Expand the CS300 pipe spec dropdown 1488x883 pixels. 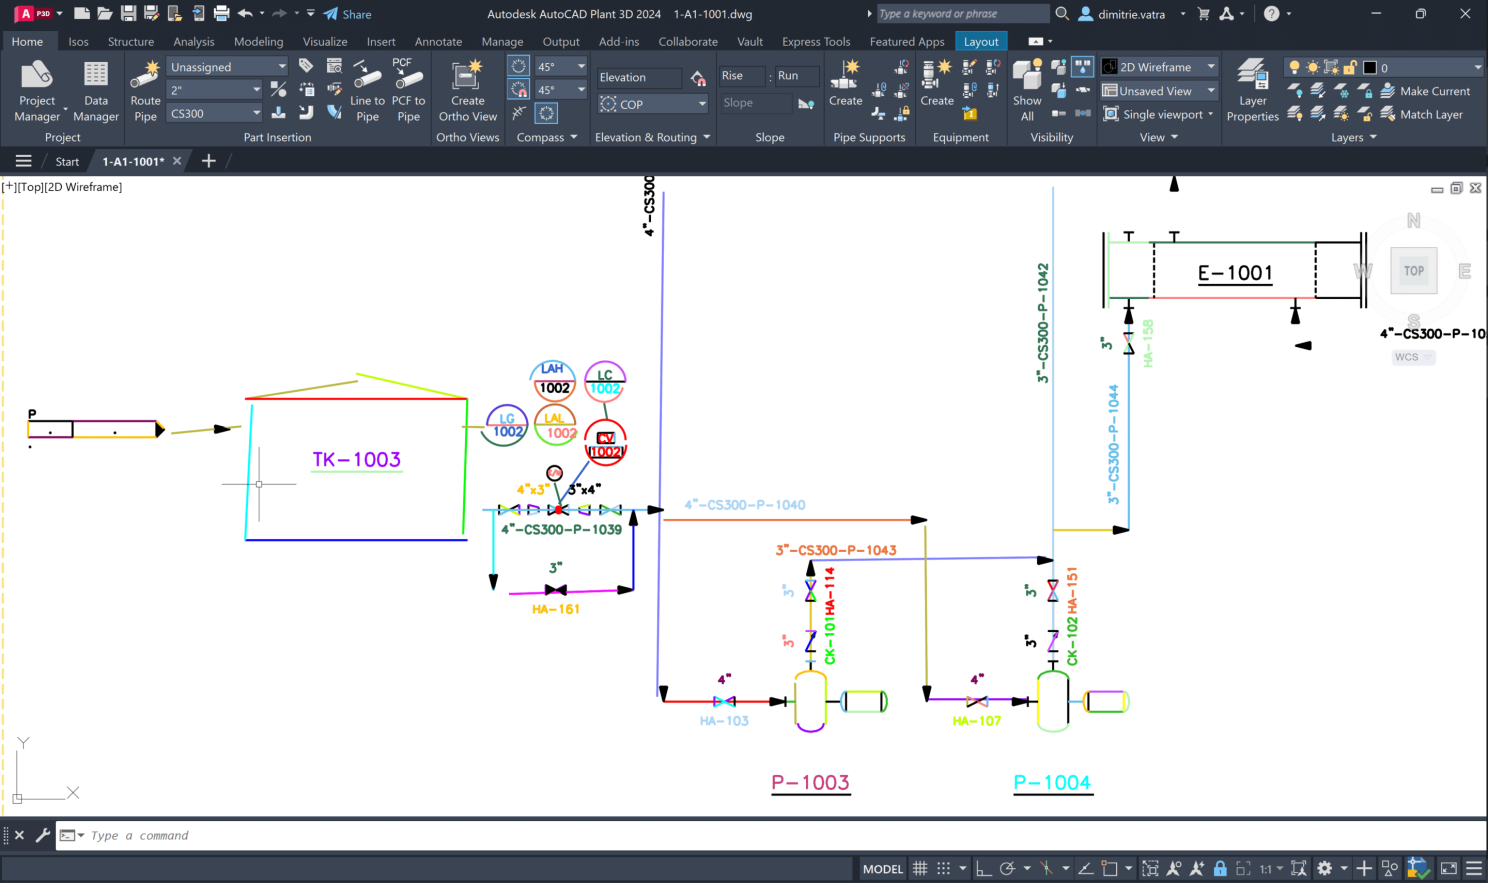point(215,114)
